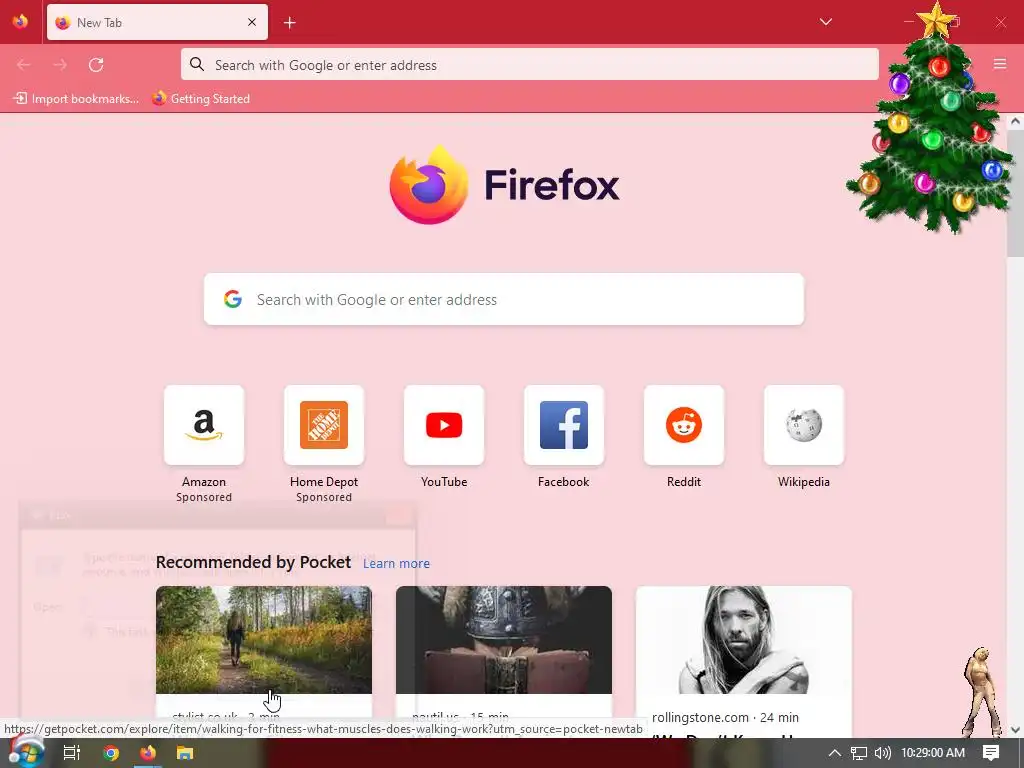
Task: Click the rollingstone.com · 24 min text
Action: coord(725,717)
